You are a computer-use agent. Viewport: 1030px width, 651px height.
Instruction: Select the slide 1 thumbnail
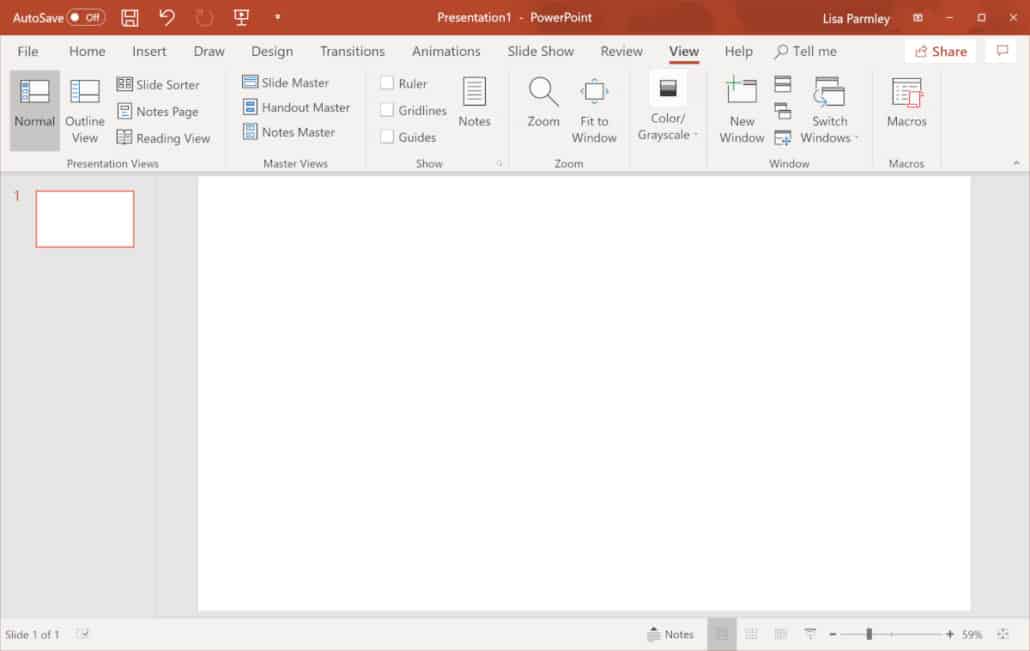pyautogui.click(x=85, y=218)
